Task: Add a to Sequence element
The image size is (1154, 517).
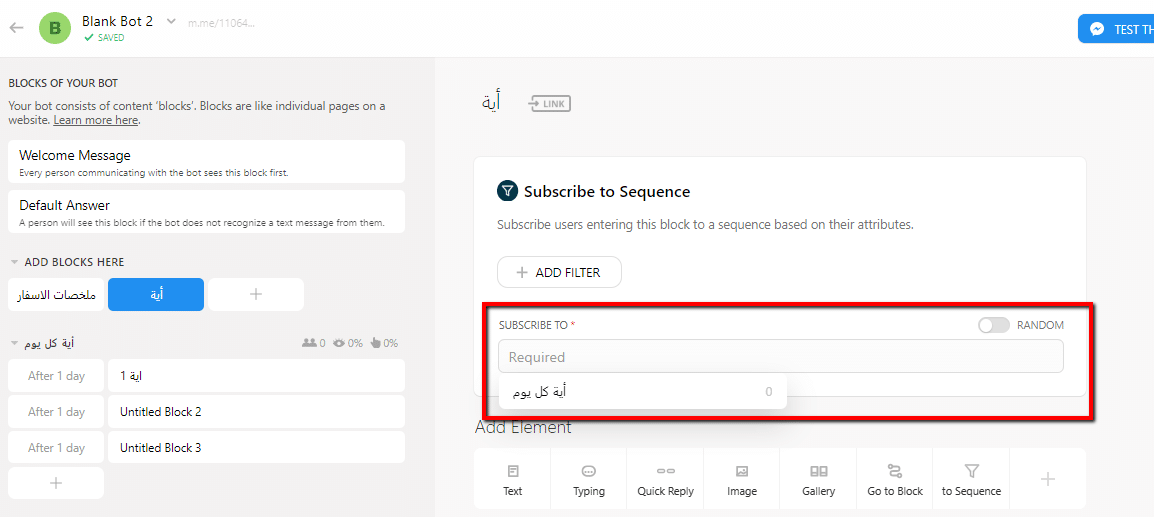Action: 971,479
